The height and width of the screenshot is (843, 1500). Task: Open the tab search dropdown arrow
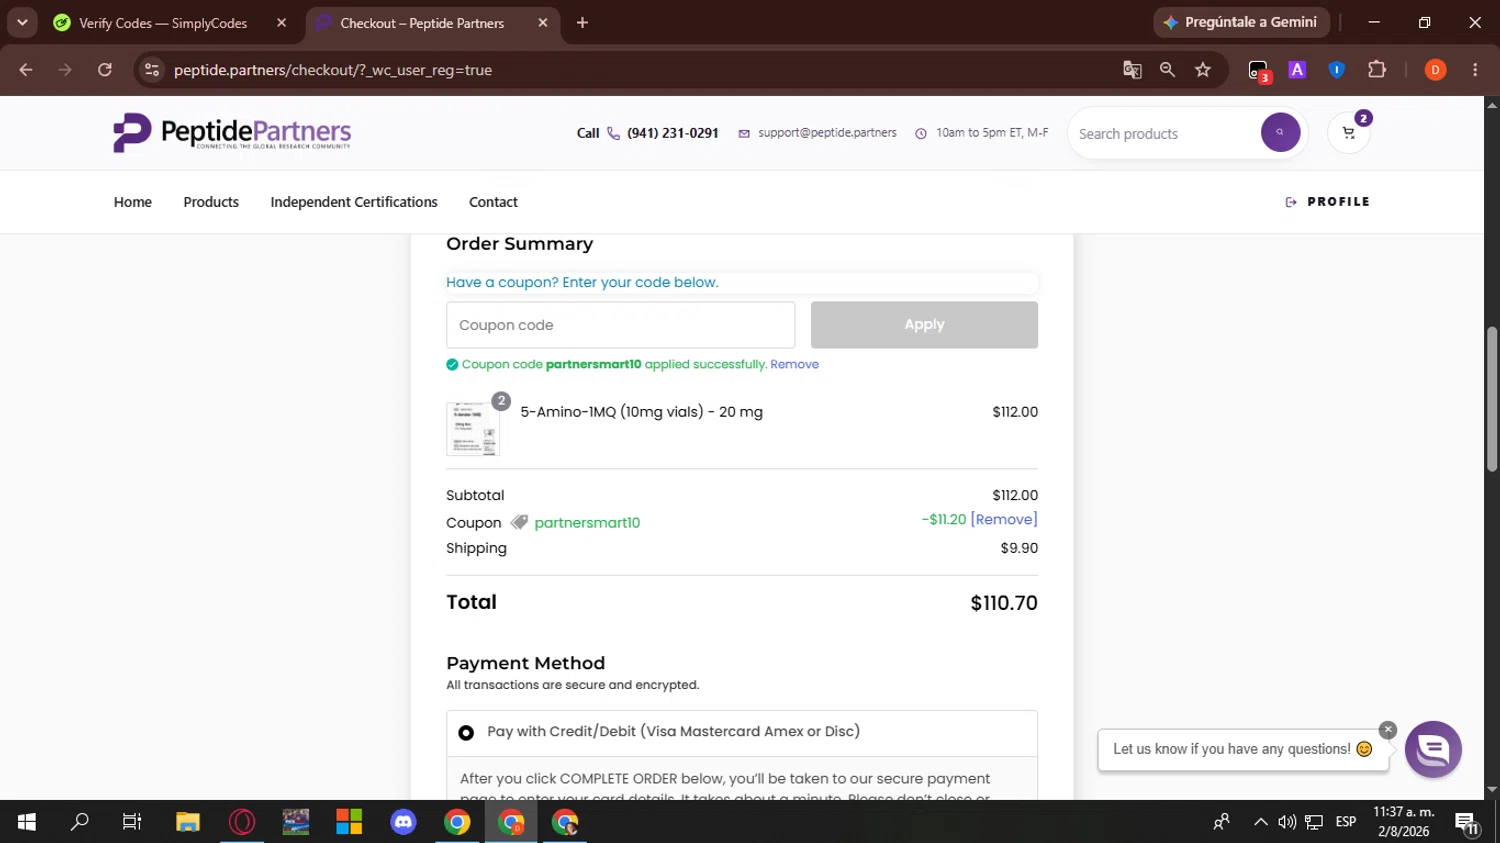[22, 22]
